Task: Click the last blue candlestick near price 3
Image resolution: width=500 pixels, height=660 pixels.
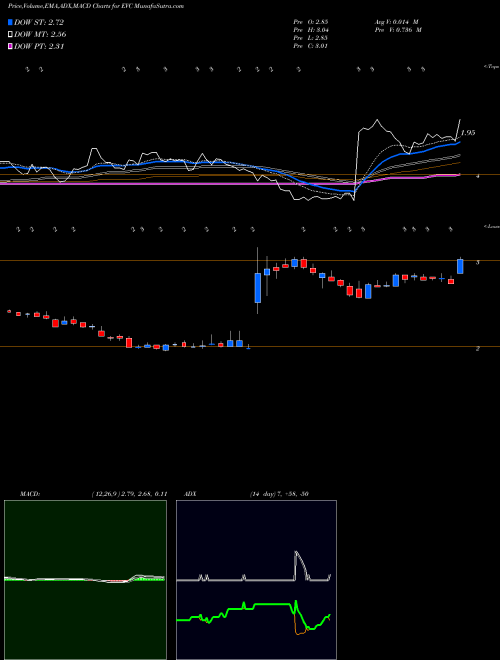Action: [x=460, y=266]
